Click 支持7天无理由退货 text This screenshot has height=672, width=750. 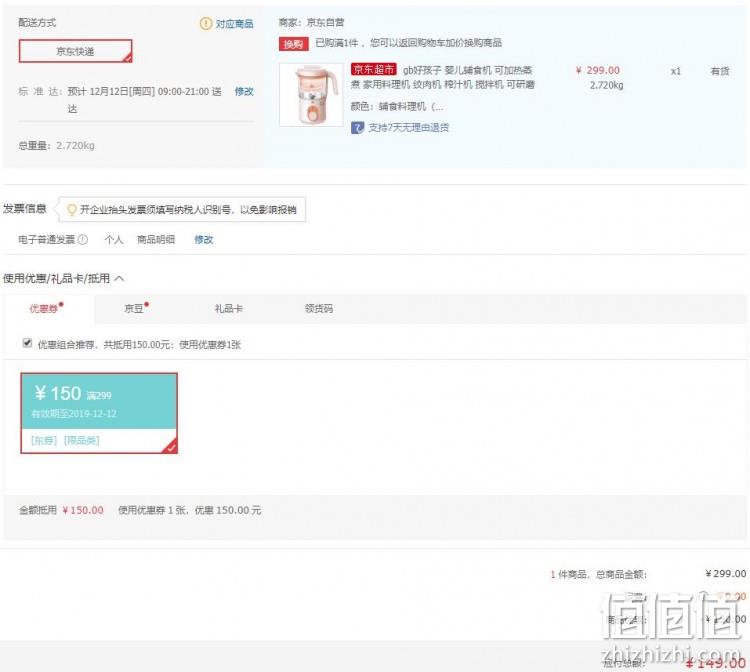pos(408,127)
